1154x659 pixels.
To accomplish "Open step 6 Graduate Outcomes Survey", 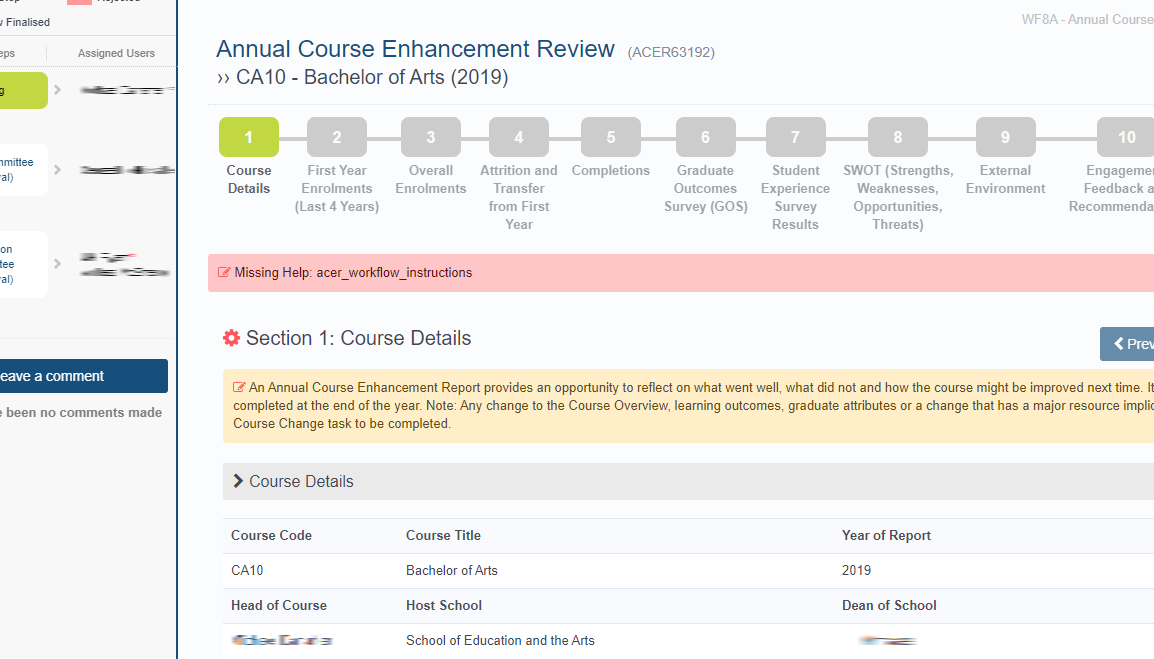I will (705, 138).
